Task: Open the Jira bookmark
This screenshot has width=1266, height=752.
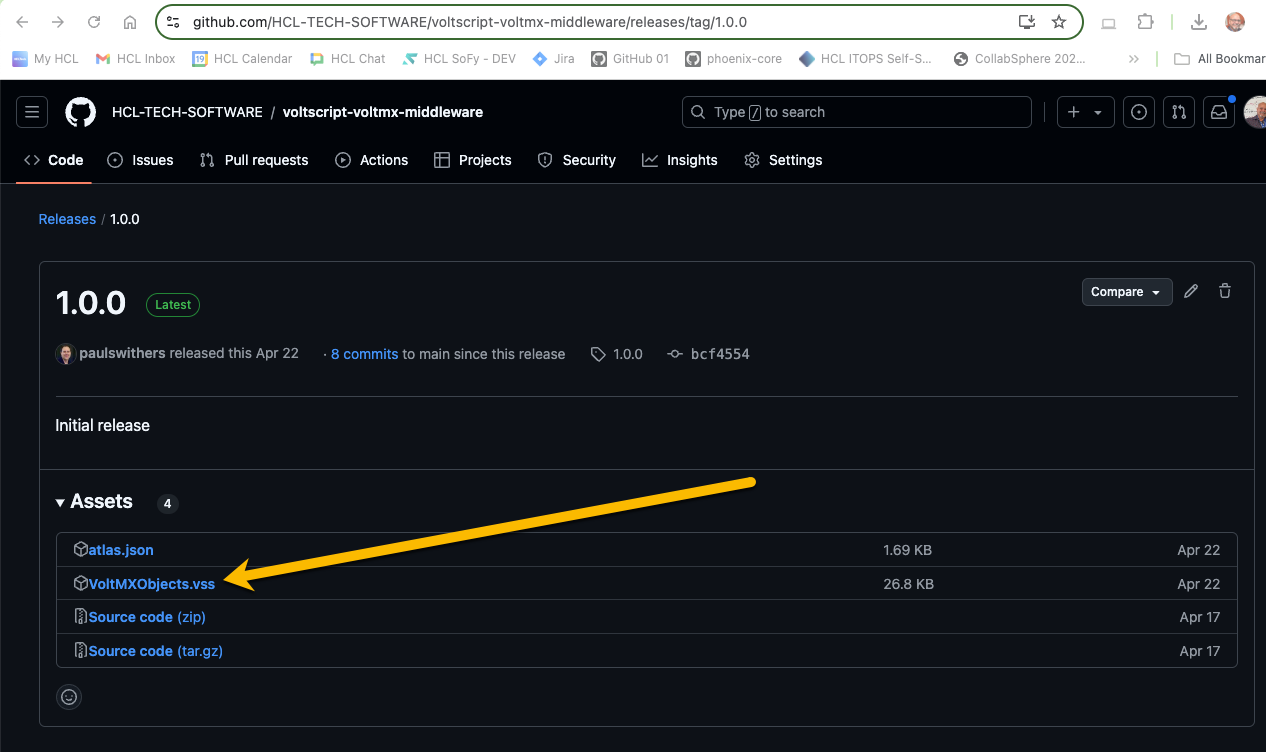Action: tap(554, 59)
